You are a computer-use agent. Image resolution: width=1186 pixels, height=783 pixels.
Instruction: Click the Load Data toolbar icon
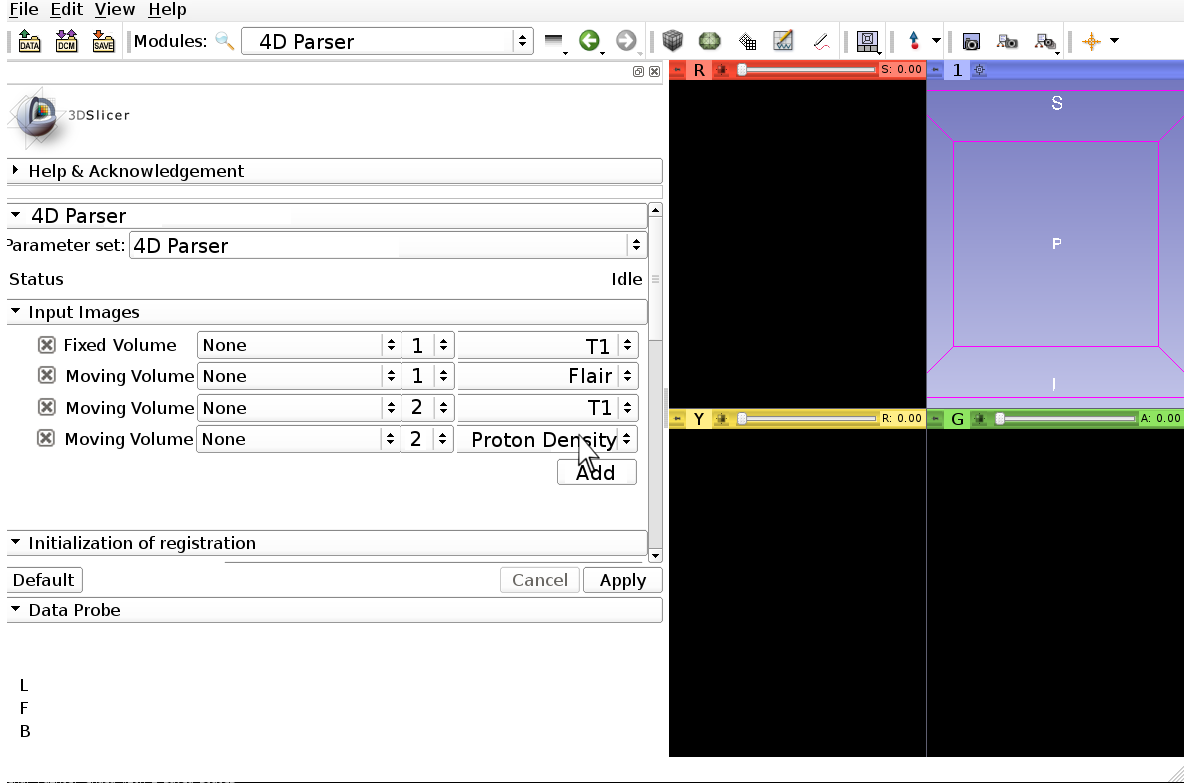pyautogui.click(x=30, y=41)
